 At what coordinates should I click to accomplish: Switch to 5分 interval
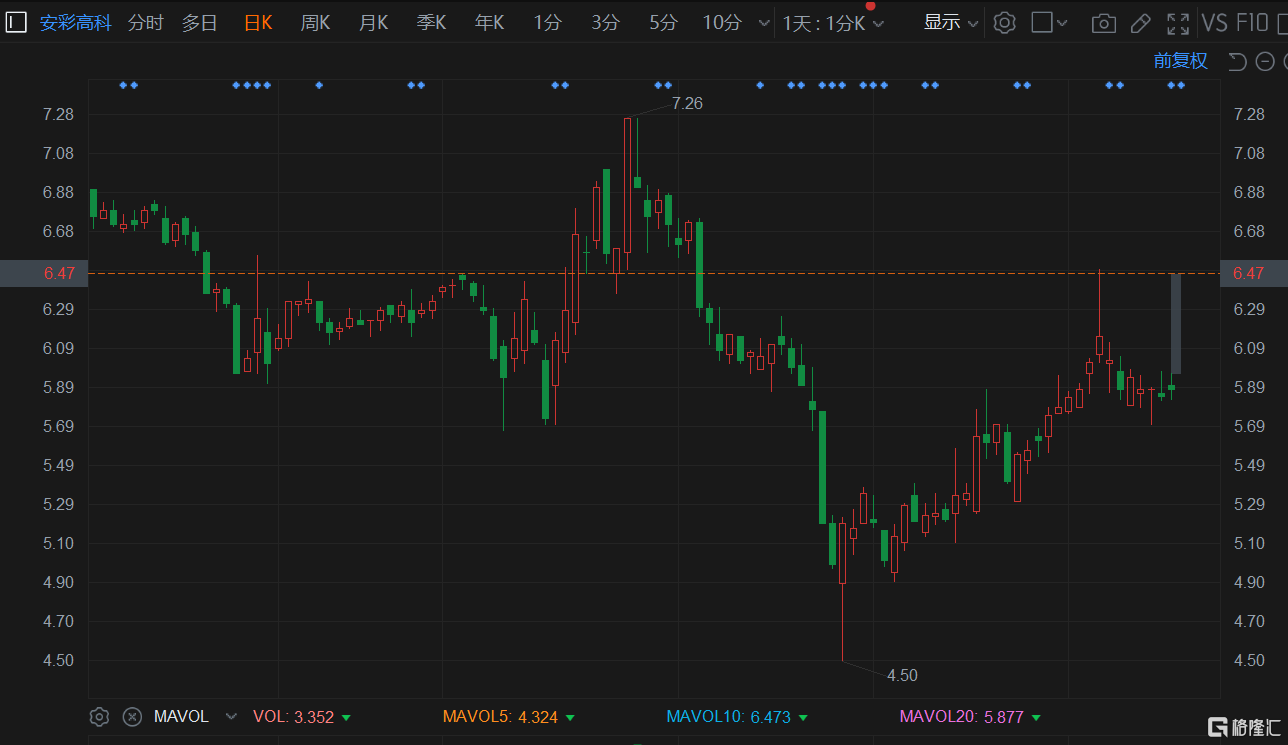coord(663,23)
